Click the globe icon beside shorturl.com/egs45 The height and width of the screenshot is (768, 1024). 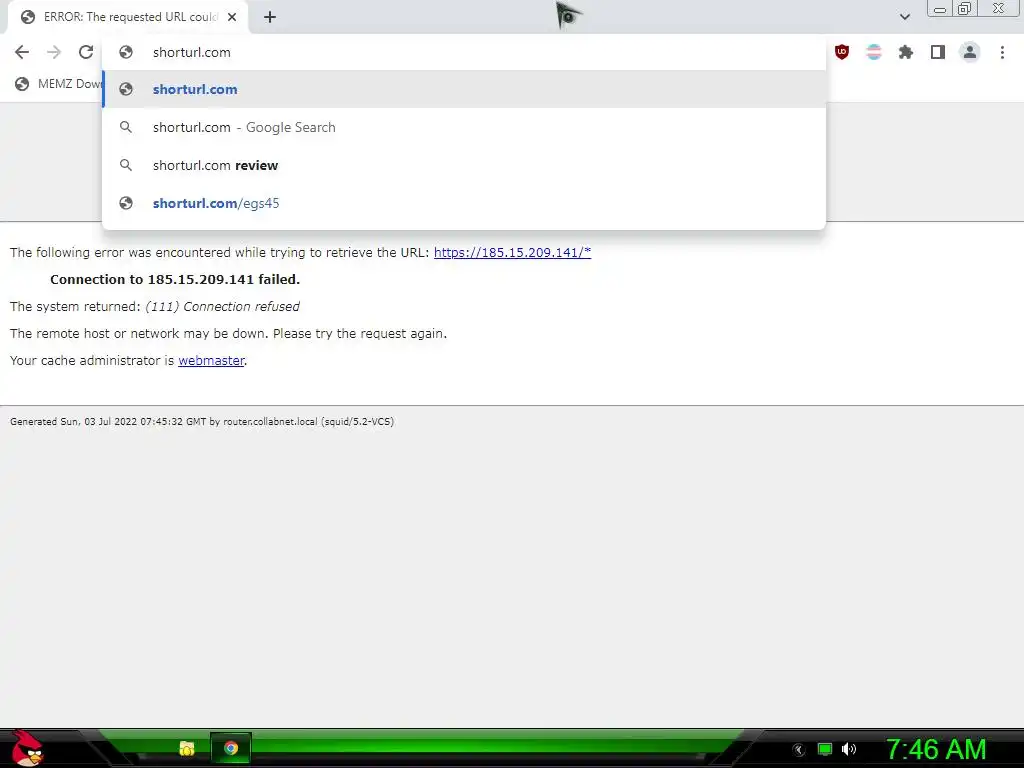click(x=126, y=203)
